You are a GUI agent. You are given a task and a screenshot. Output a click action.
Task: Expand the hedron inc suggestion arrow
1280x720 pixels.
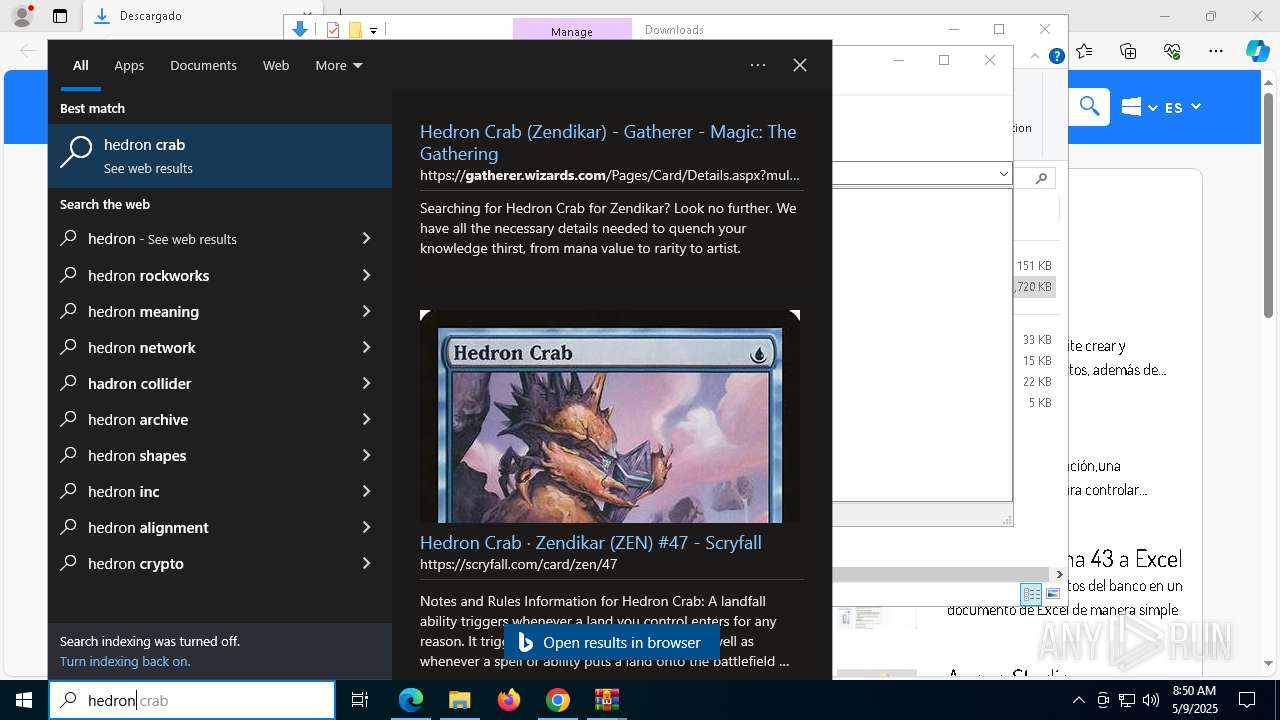coord(366,491)
